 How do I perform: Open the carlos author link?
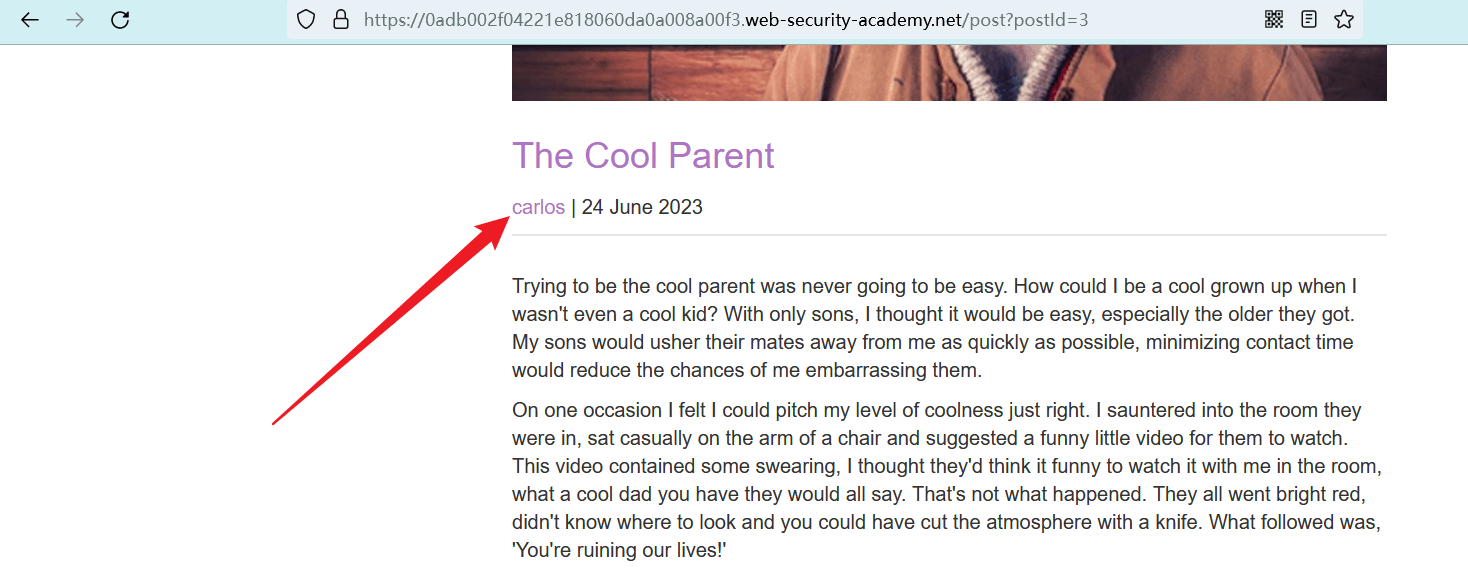pos(538,208)
